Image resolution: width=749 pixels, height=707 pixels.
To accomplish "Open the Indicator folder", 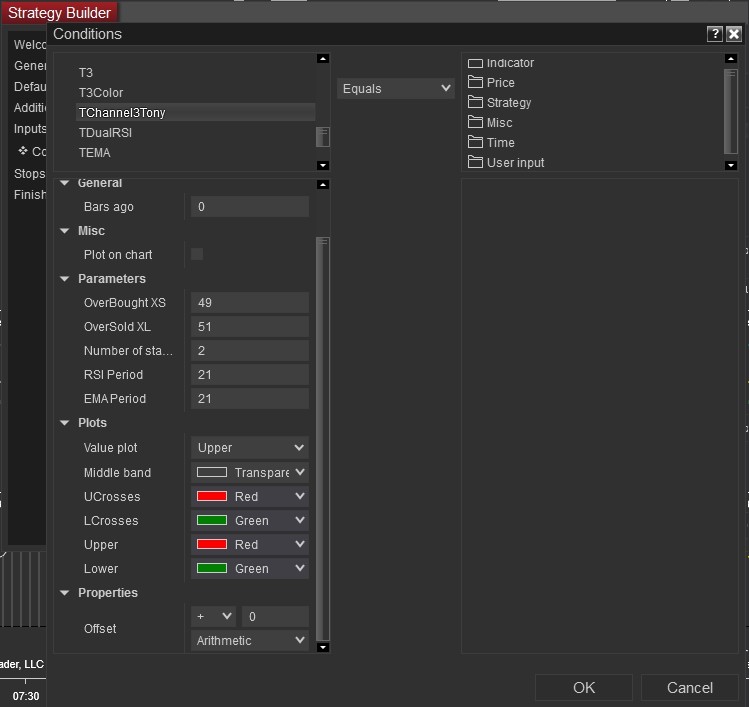I will click(501, 63).
